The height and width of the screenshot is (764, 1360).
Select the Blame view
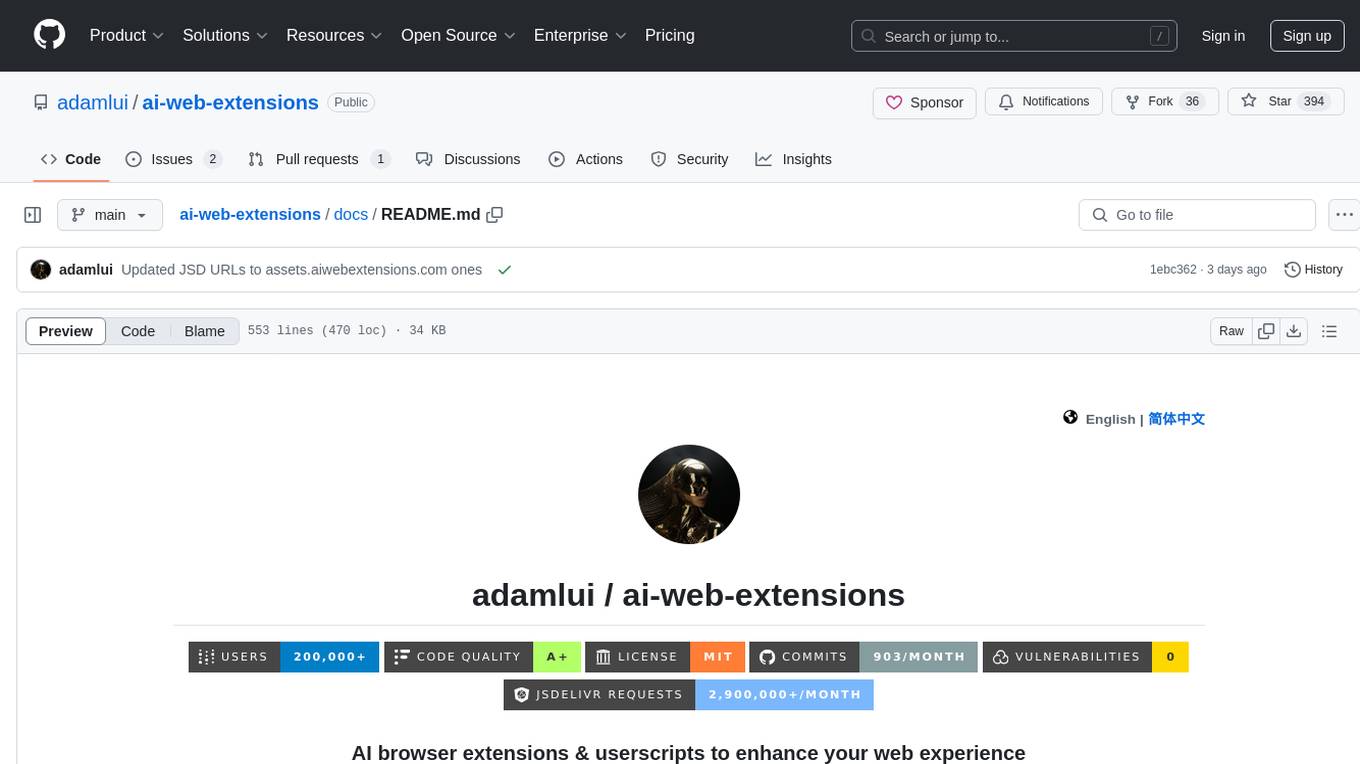(205, 331)
